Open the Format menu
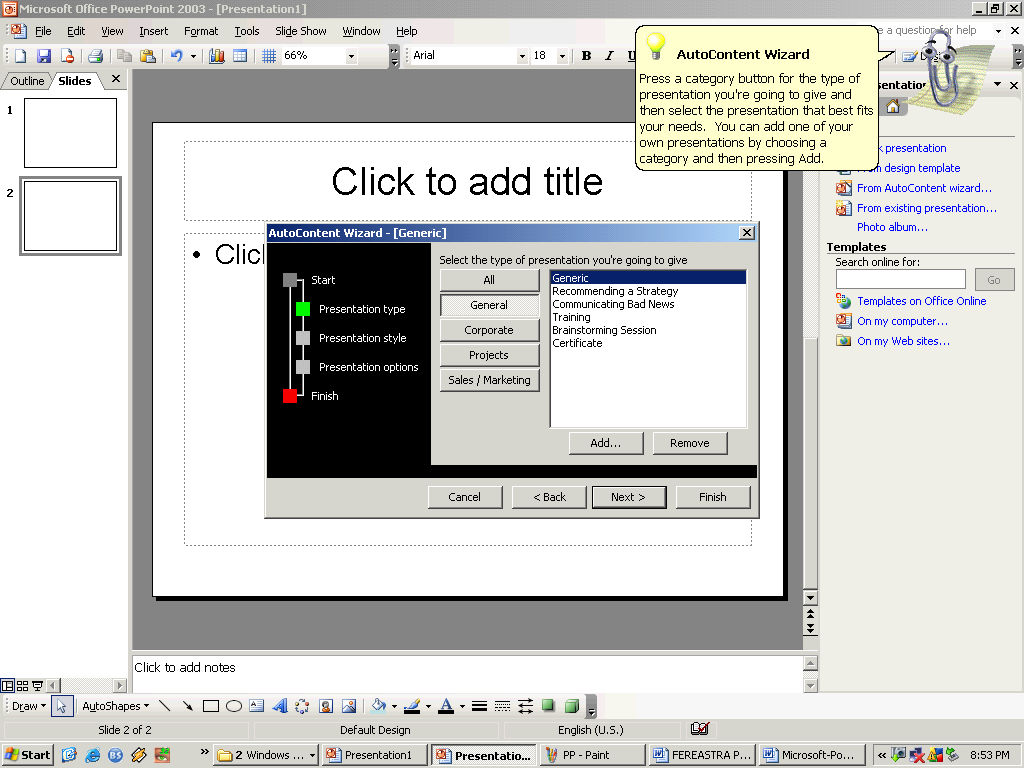The height and width of the screenshot is (768, 1024). point(200,31)
